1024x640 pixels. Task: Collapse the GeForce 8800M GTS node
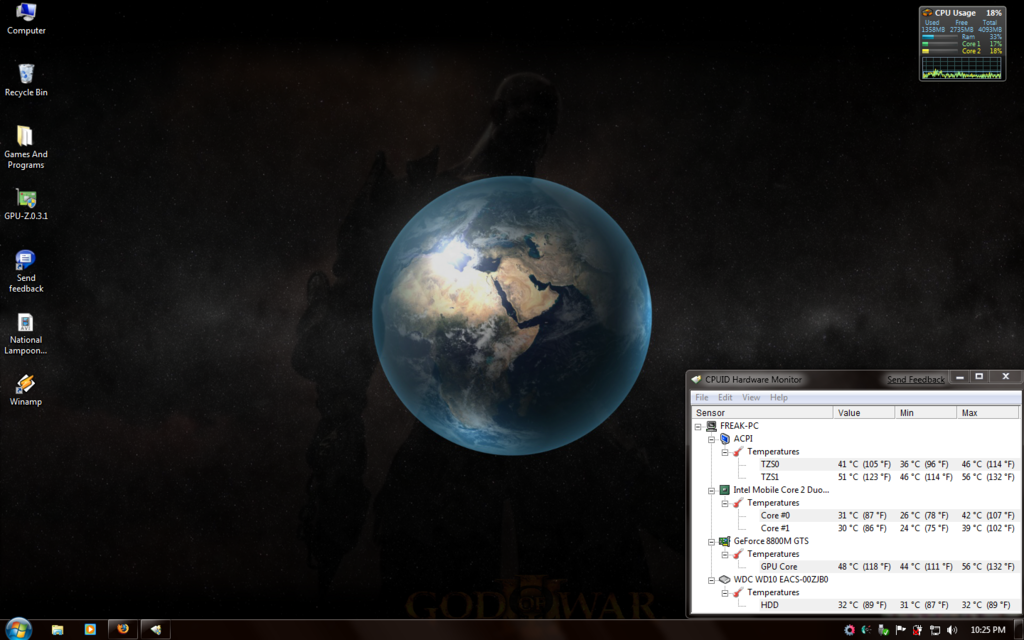[x=711, y=541]
